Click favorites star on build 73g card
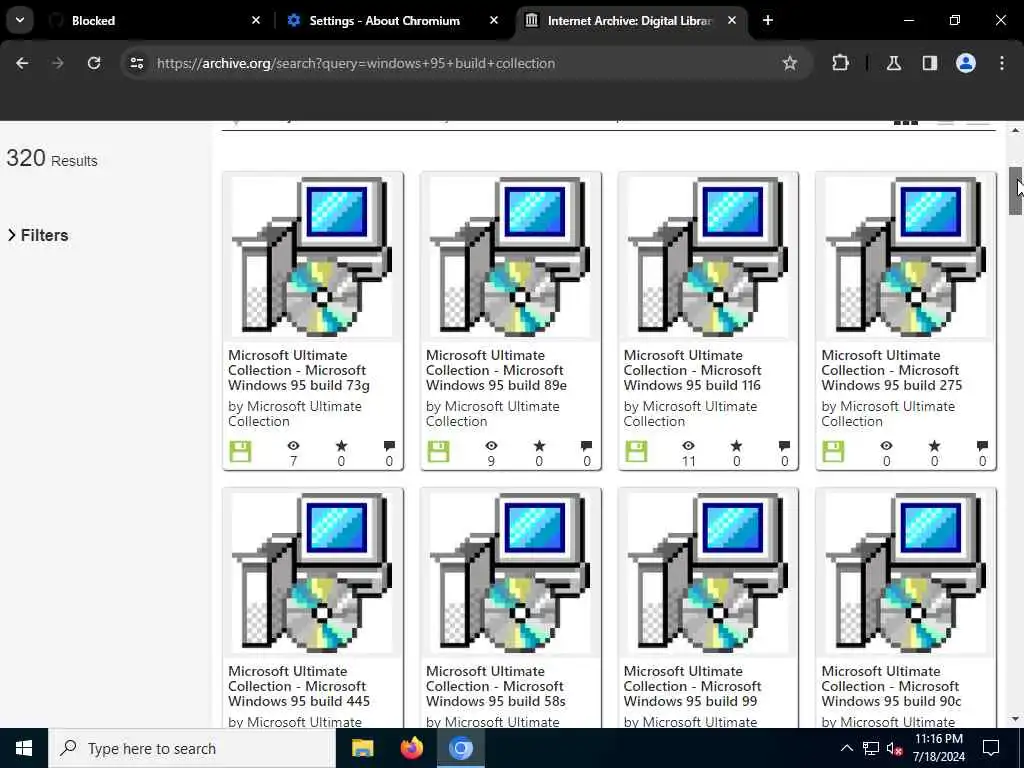This screenshot has width=1024, height=768. (342, 445)
